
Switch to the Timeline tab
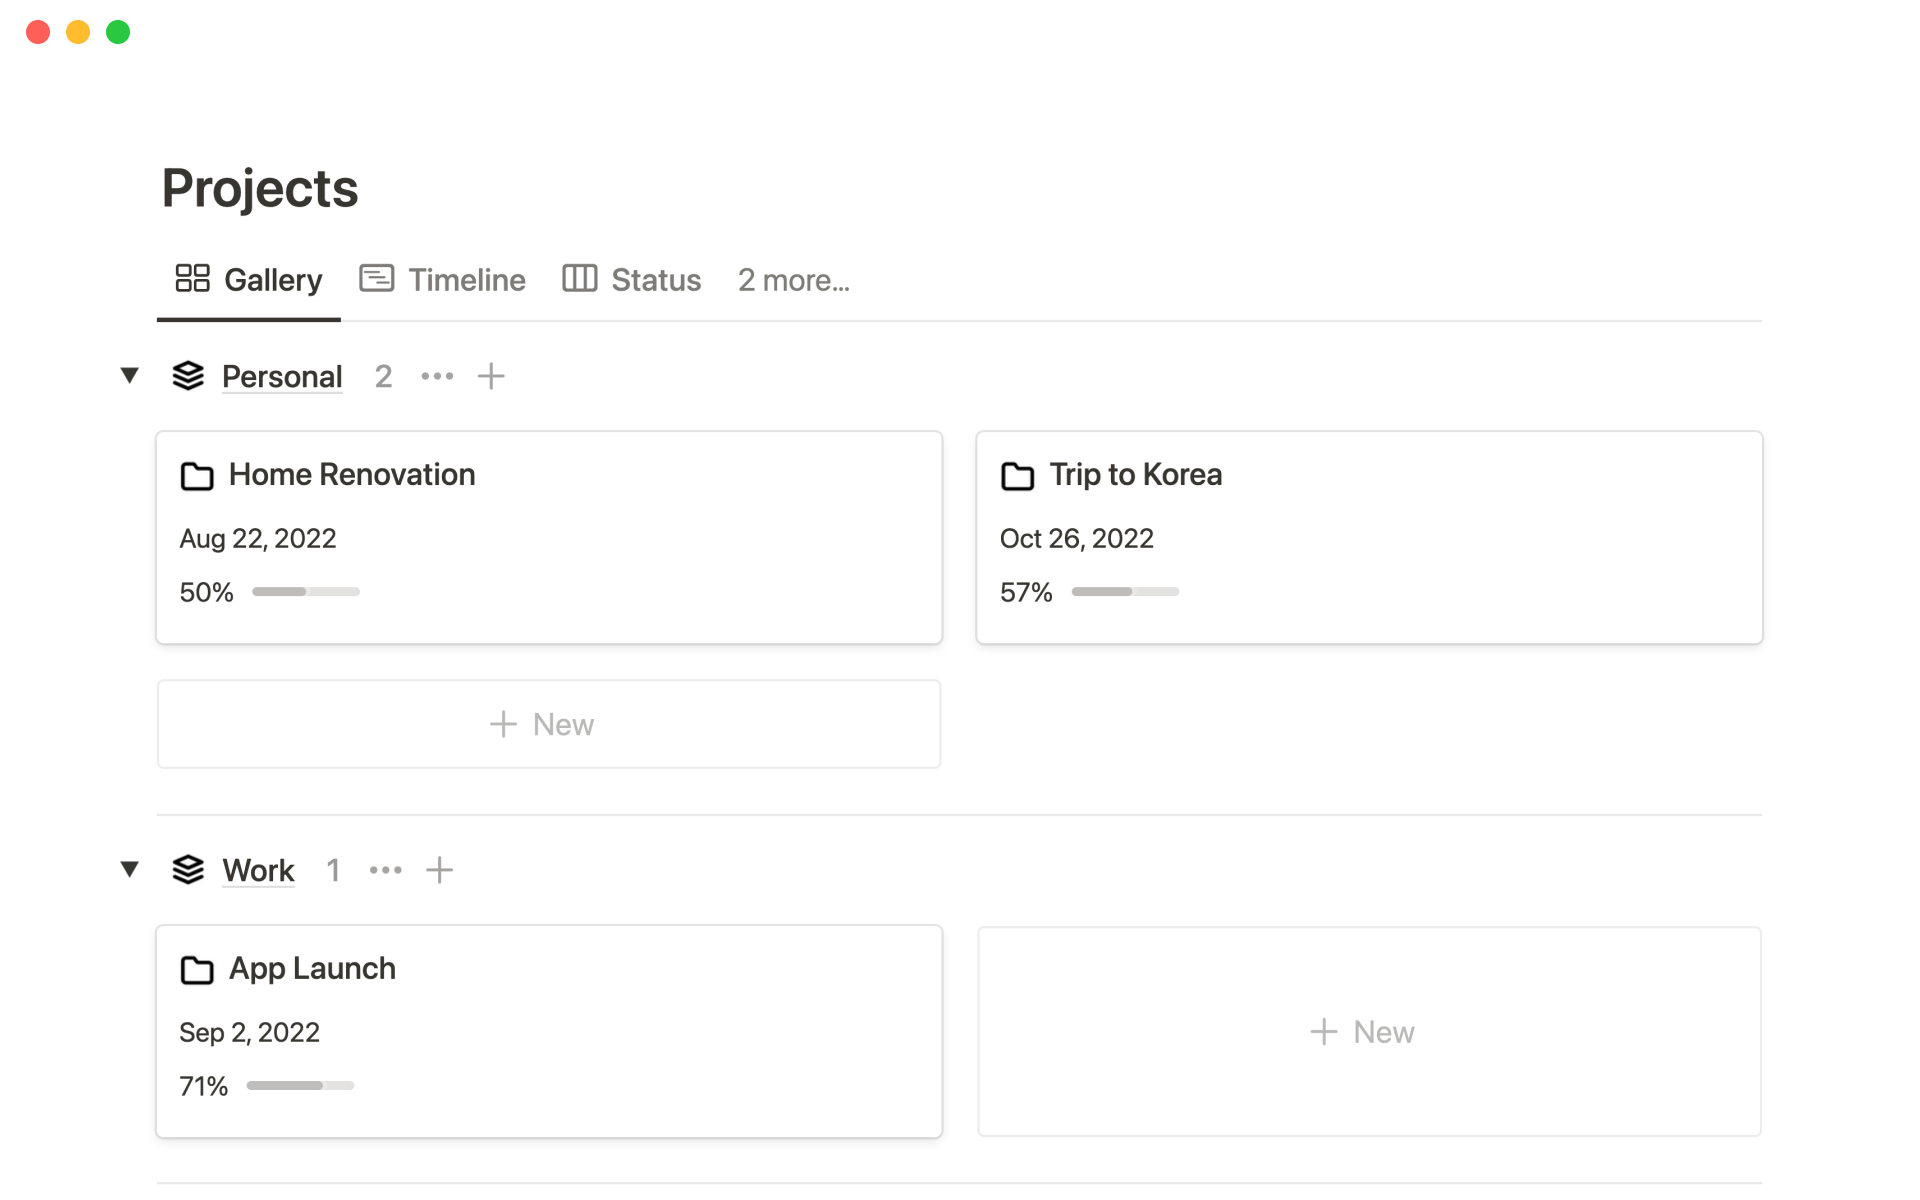pyautogui.click(x=466, y=280)
